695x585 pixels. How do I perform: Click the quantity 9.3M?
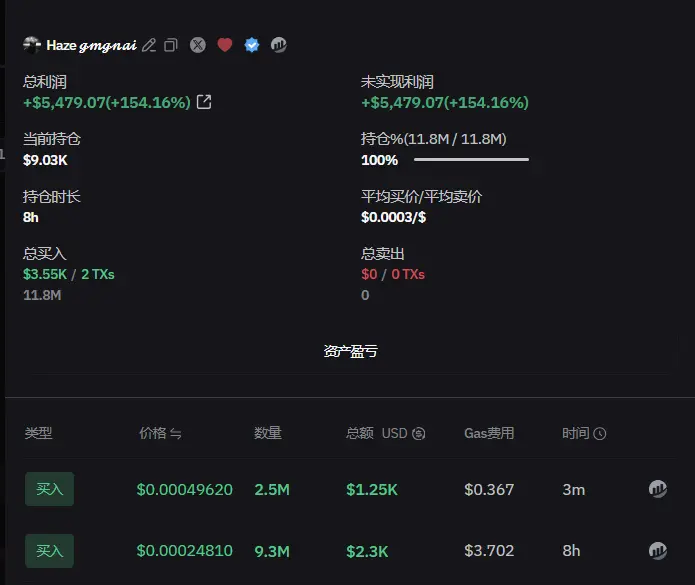click(x=272, y=551)
